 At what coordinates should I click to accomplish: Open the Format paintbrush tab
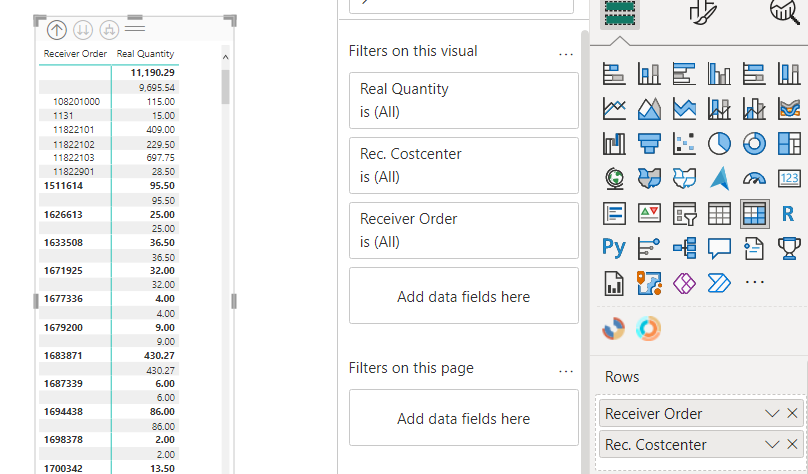pos(703,11)
